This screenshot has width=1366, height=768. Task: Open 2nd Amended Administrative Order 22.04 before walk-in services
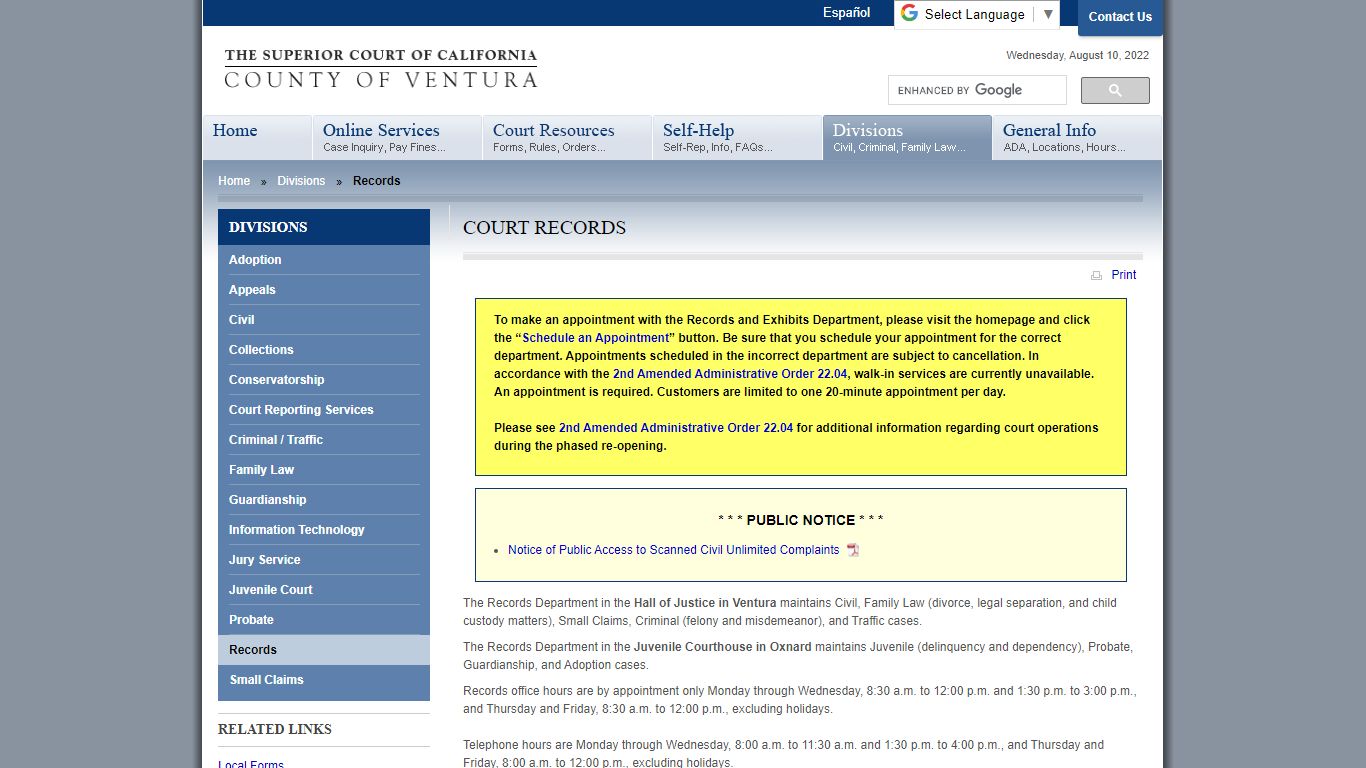pyautogui.click(x=730, y=374)
